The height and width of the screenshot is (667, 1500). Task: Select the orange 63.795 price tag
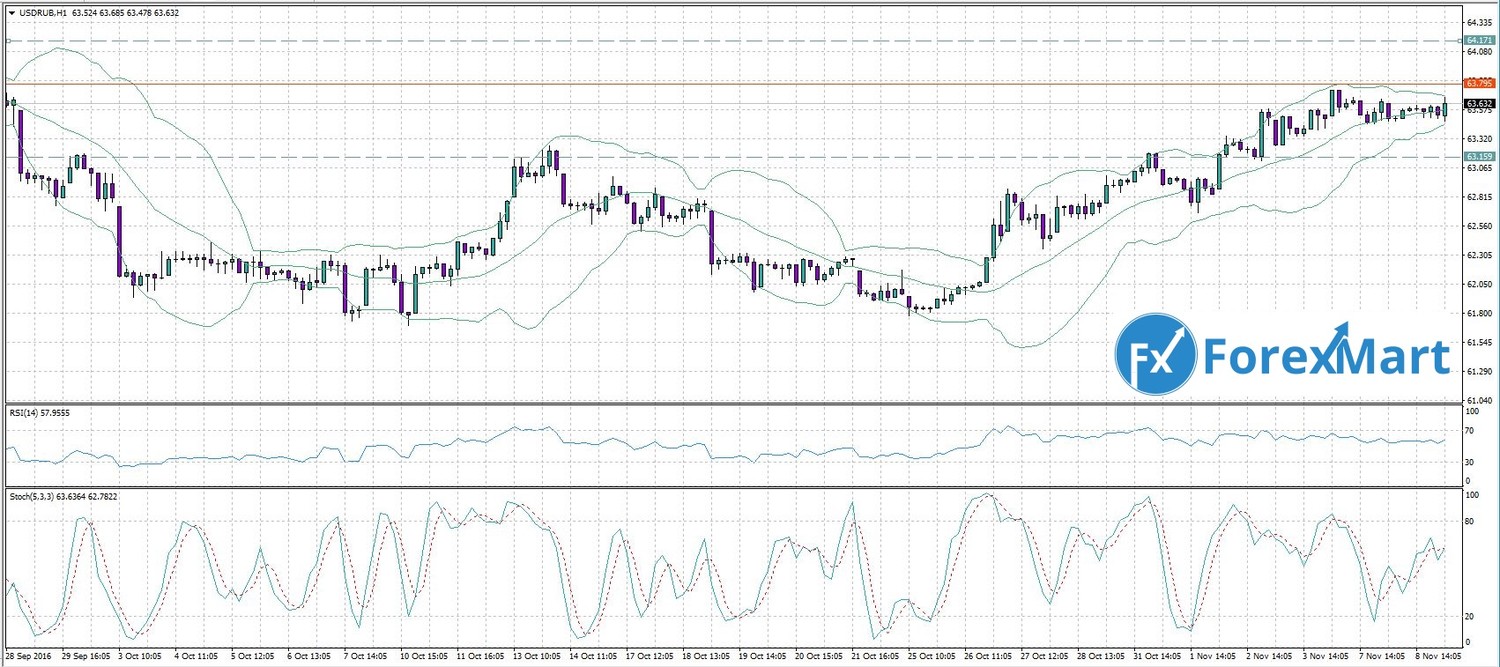pyautogui.click(x=1480, y=83)
